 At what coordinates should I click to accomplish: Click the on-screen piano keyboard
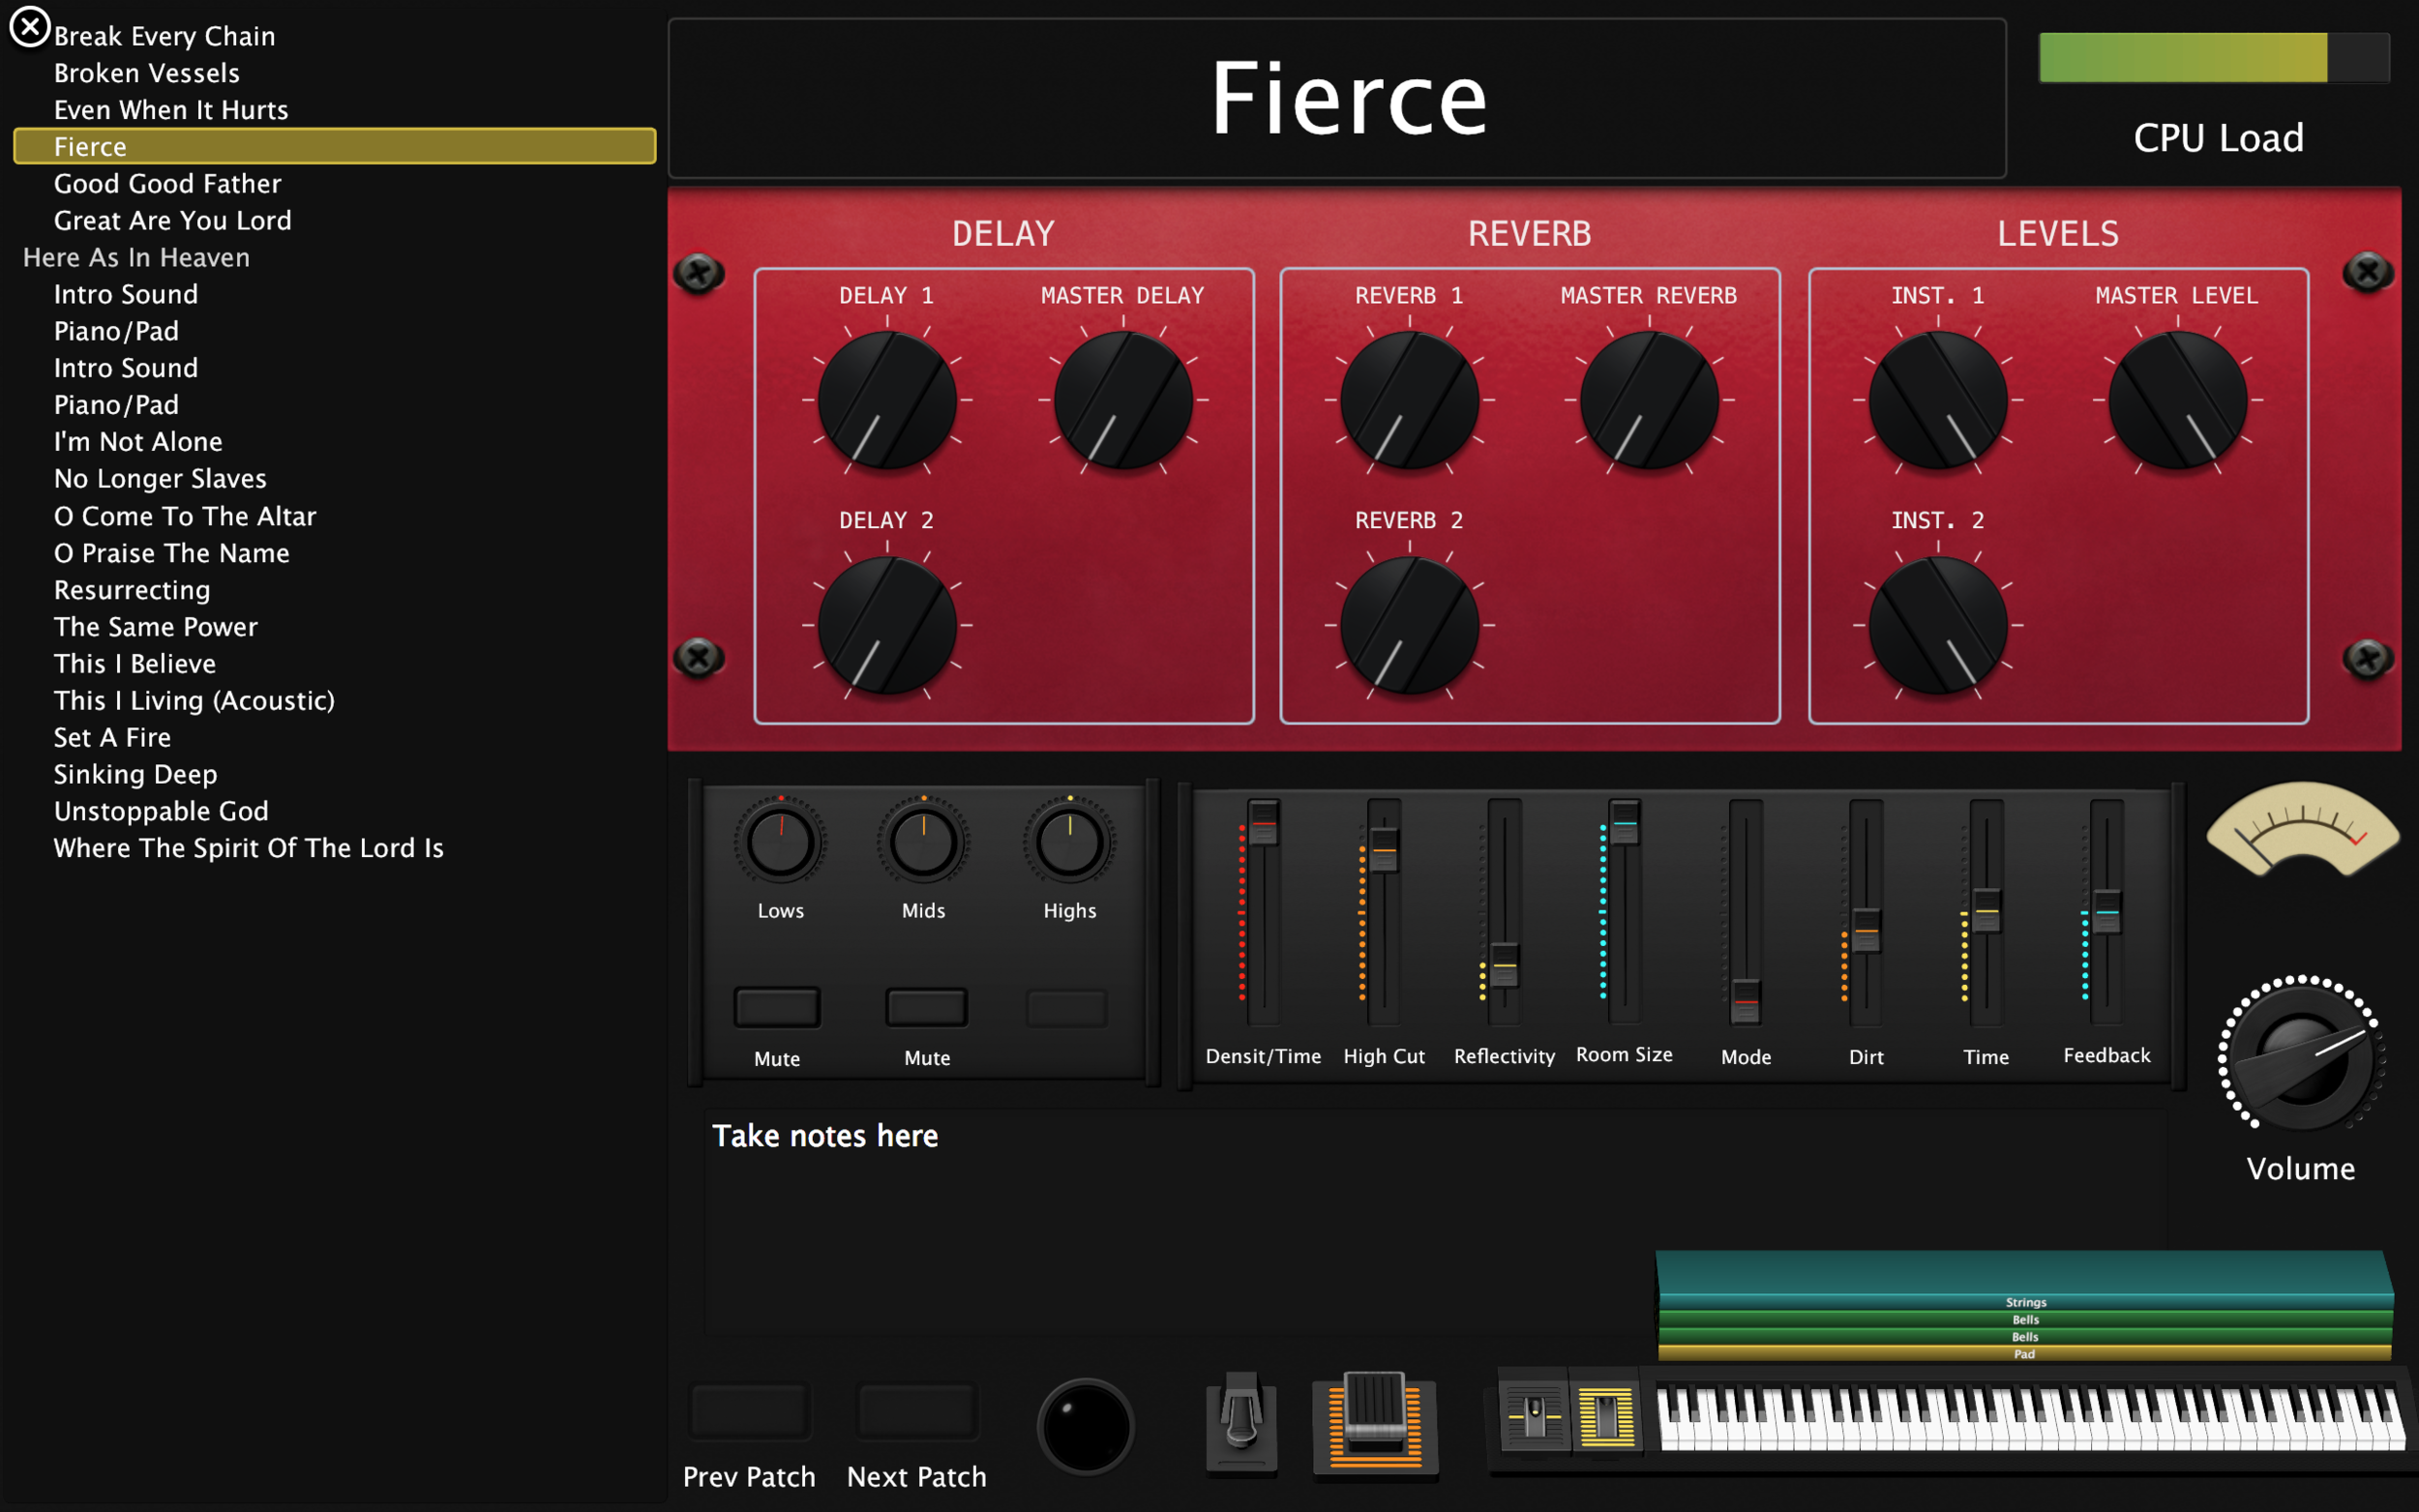click(2030, 1417)
